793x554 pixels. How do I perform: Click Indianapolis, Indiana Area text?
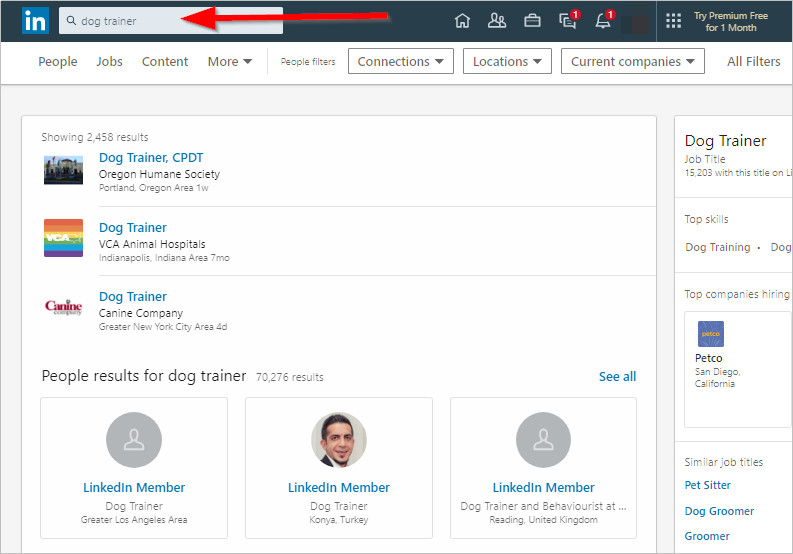click(154, 258)
